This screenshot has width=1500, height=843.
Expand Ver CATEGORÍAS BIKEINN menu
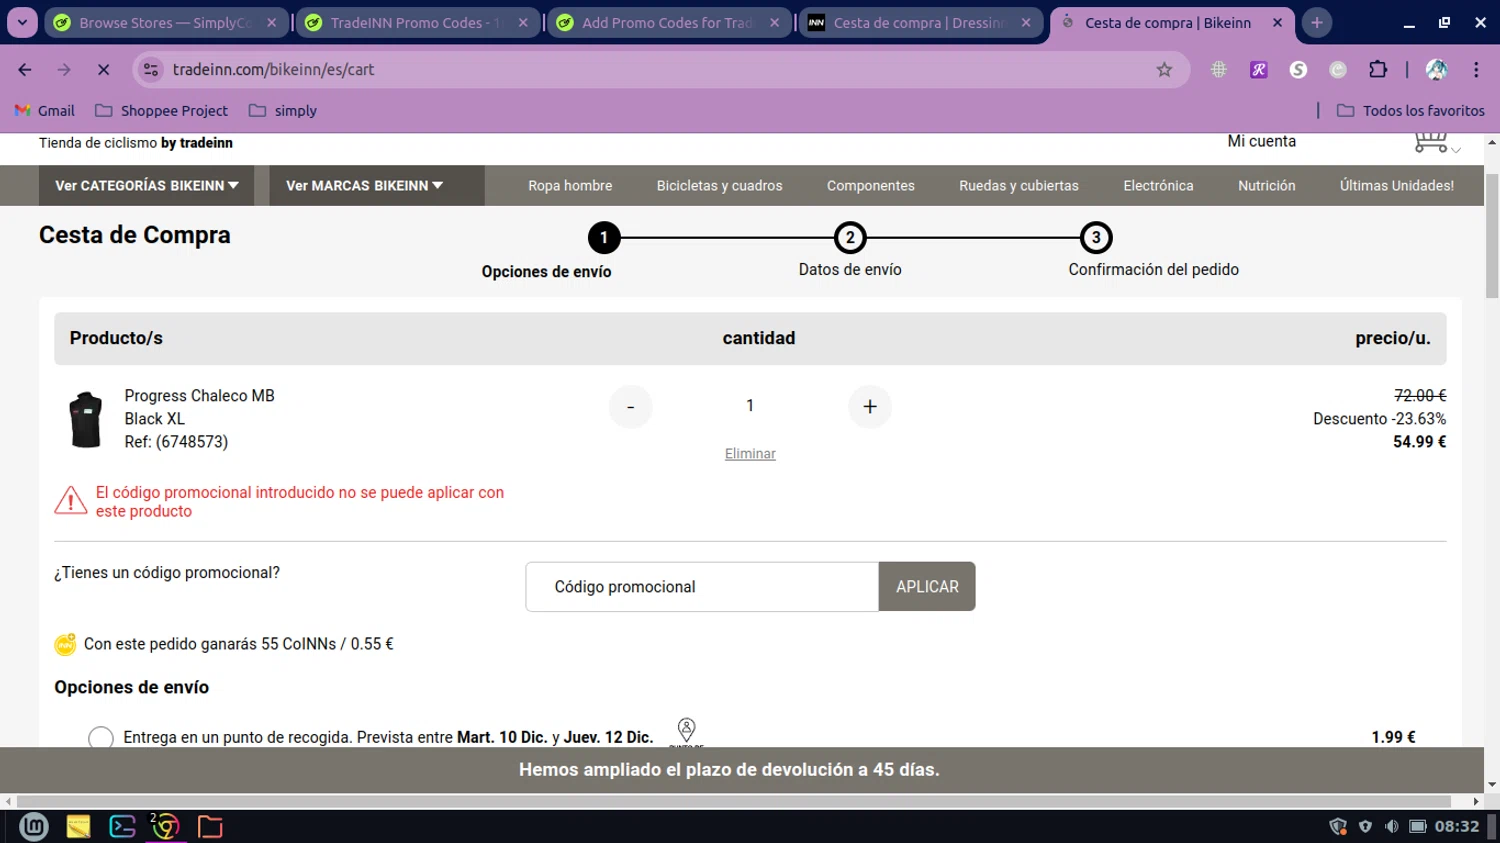pyautogui.click(x=146, y=185)
